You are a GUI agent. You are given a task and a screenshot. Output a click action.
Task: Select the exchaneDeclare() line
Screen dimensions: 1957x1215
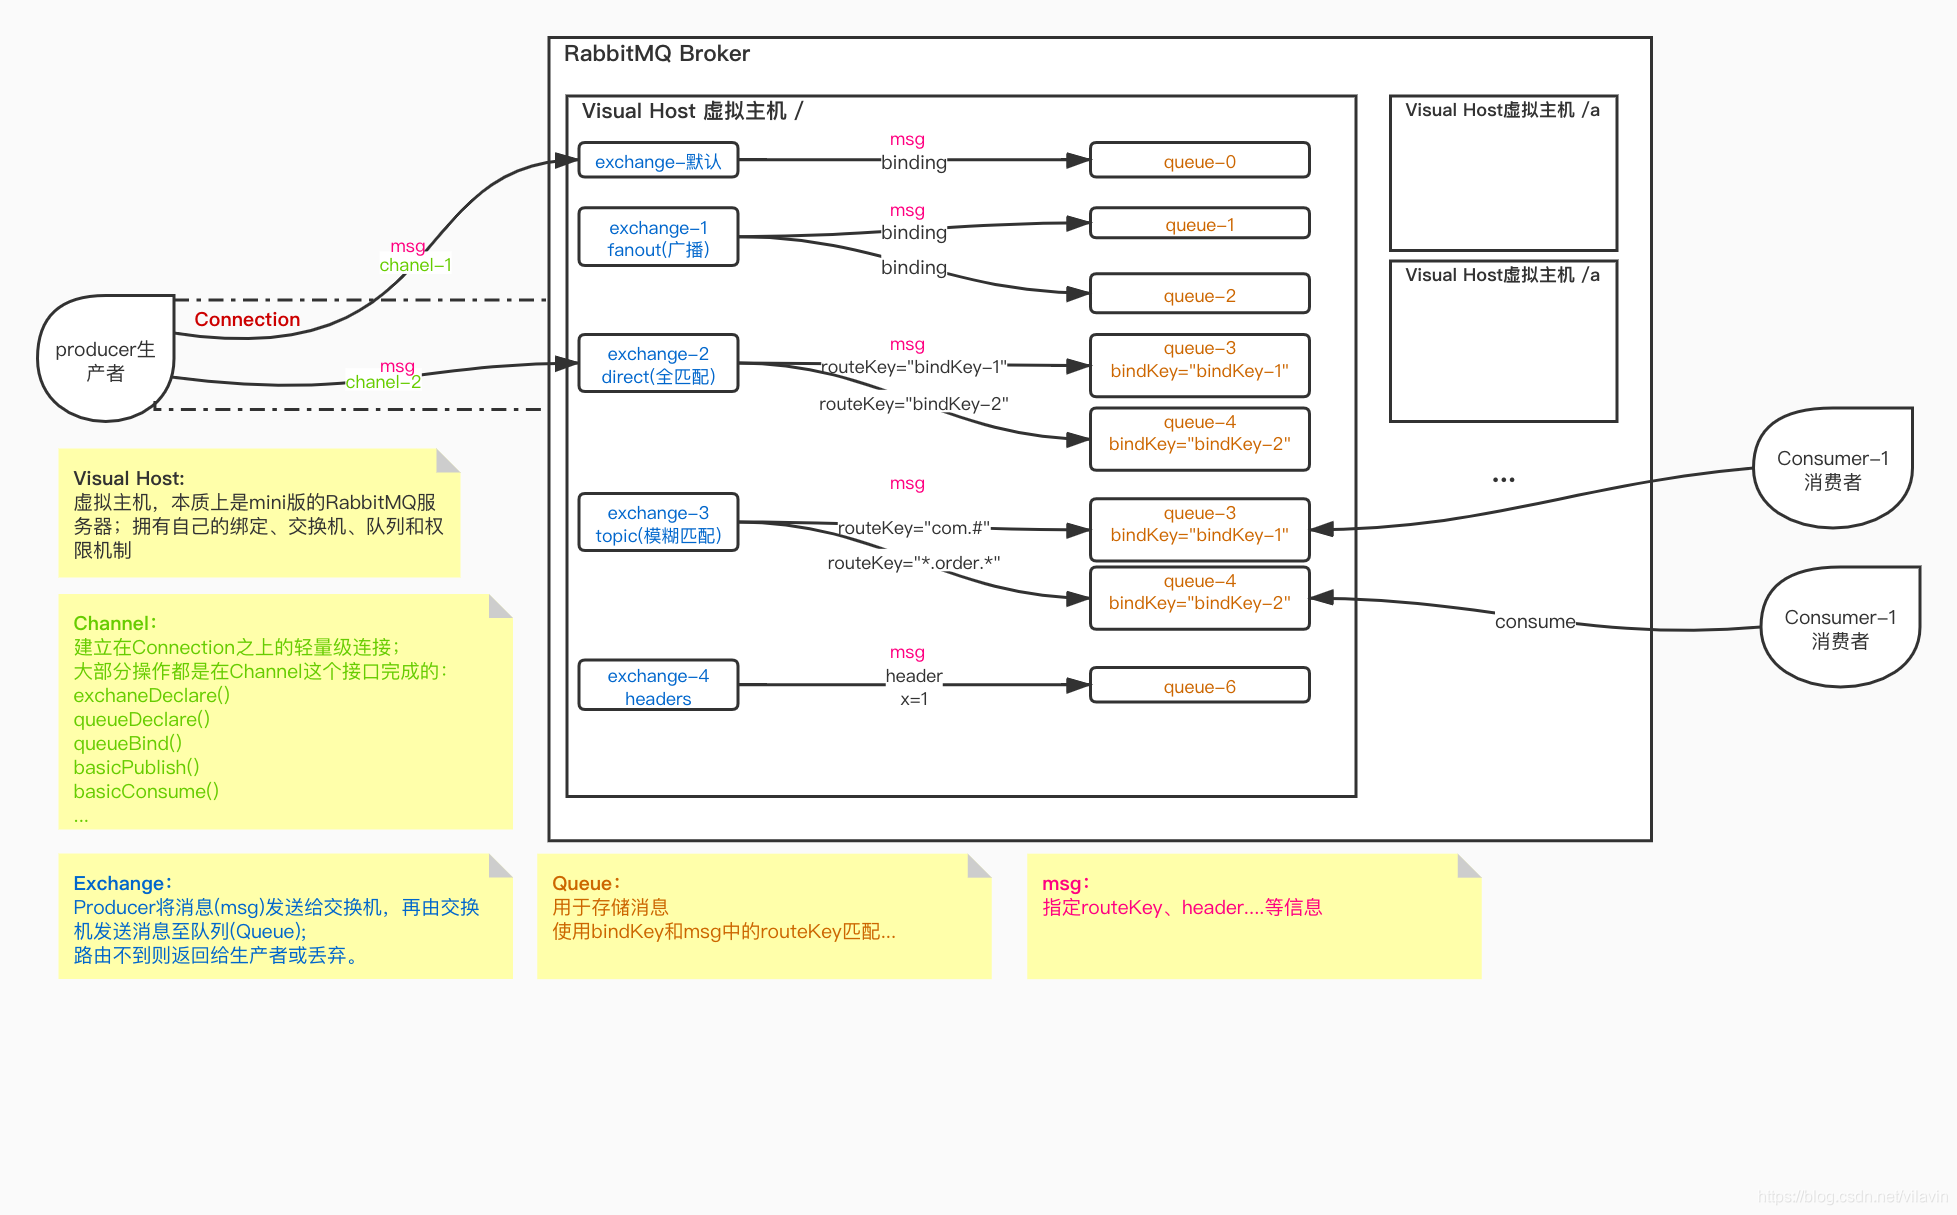click(152, 695)
